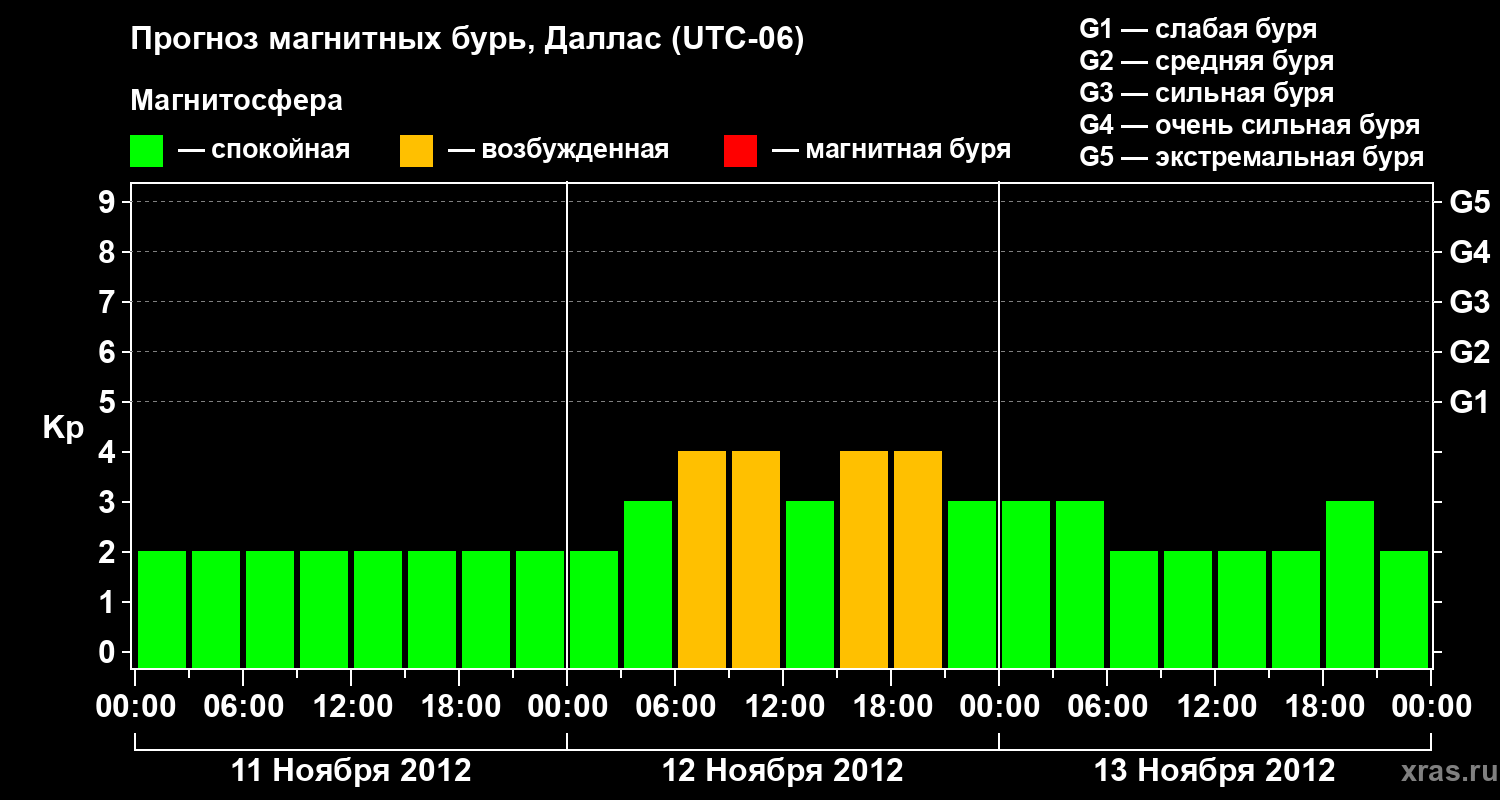Click the '18:00' tick label for 11 Ноября
Viewport: 1500px width, 800px height.
coord(459,707)
